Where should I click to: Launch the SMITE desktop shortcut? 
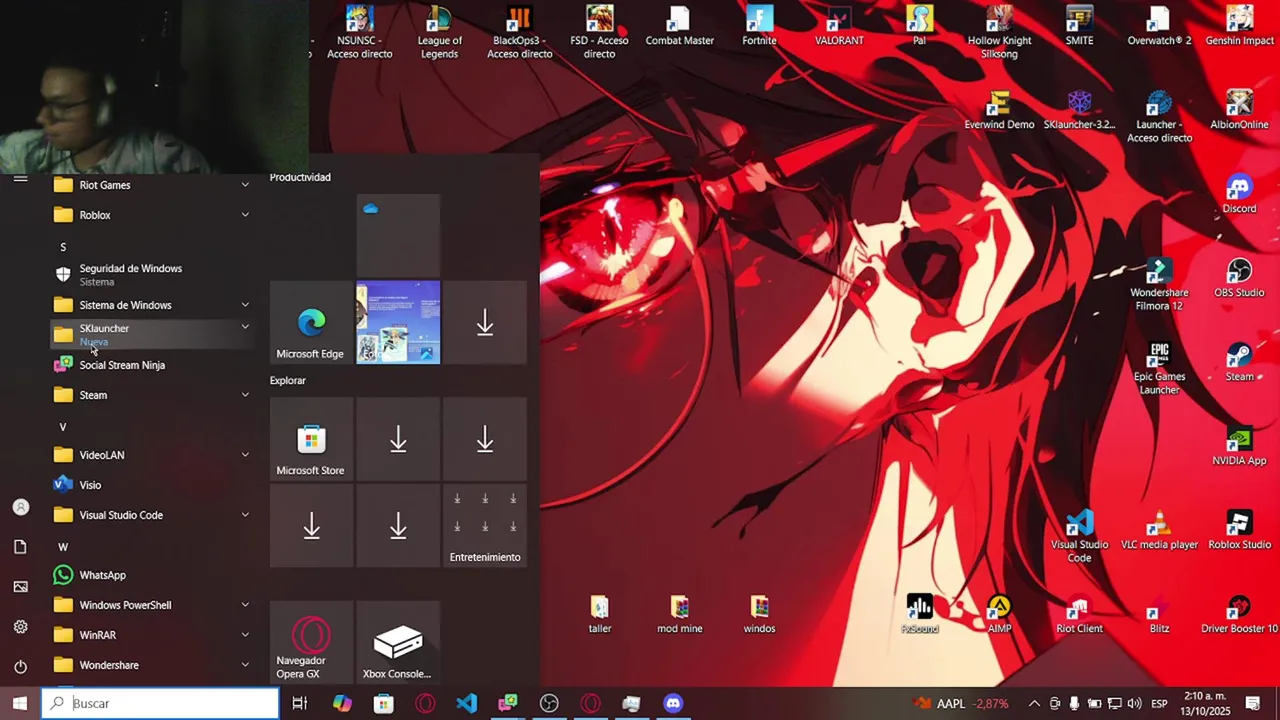coord(1079,26)
